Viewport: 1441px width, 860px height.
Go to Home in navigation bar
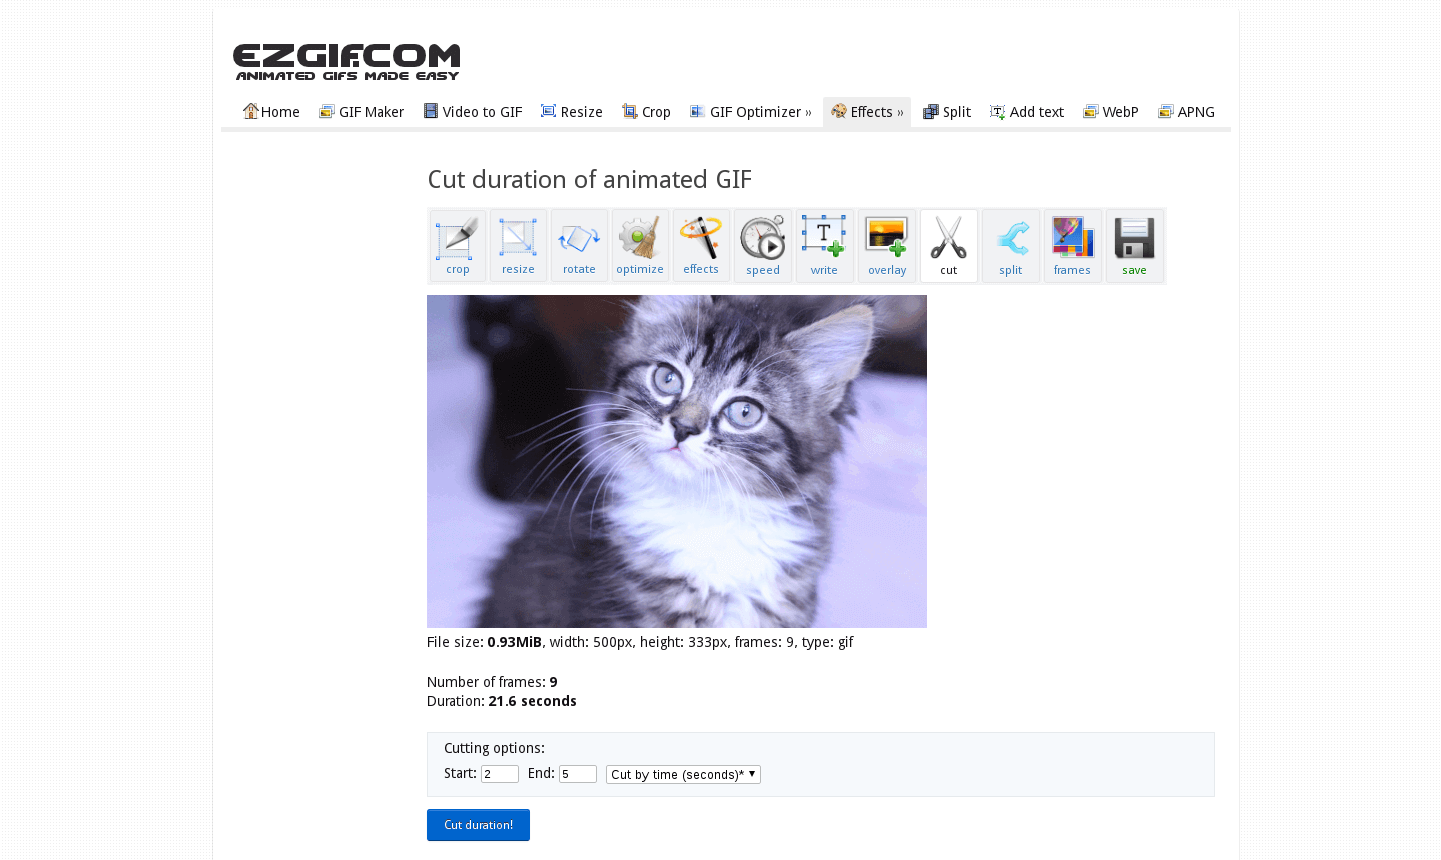pyautogui.click(x=271, y=112)
